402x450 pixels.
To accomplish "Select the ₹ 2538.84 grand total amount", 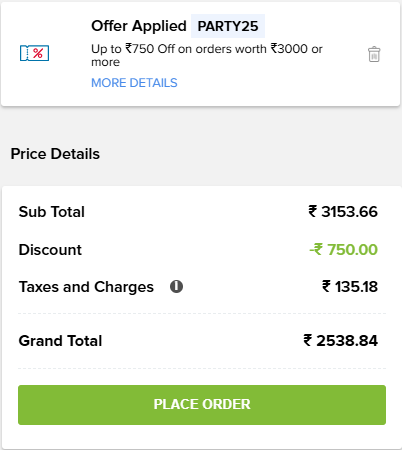I will pyautogui.click(x=341, y=341).
